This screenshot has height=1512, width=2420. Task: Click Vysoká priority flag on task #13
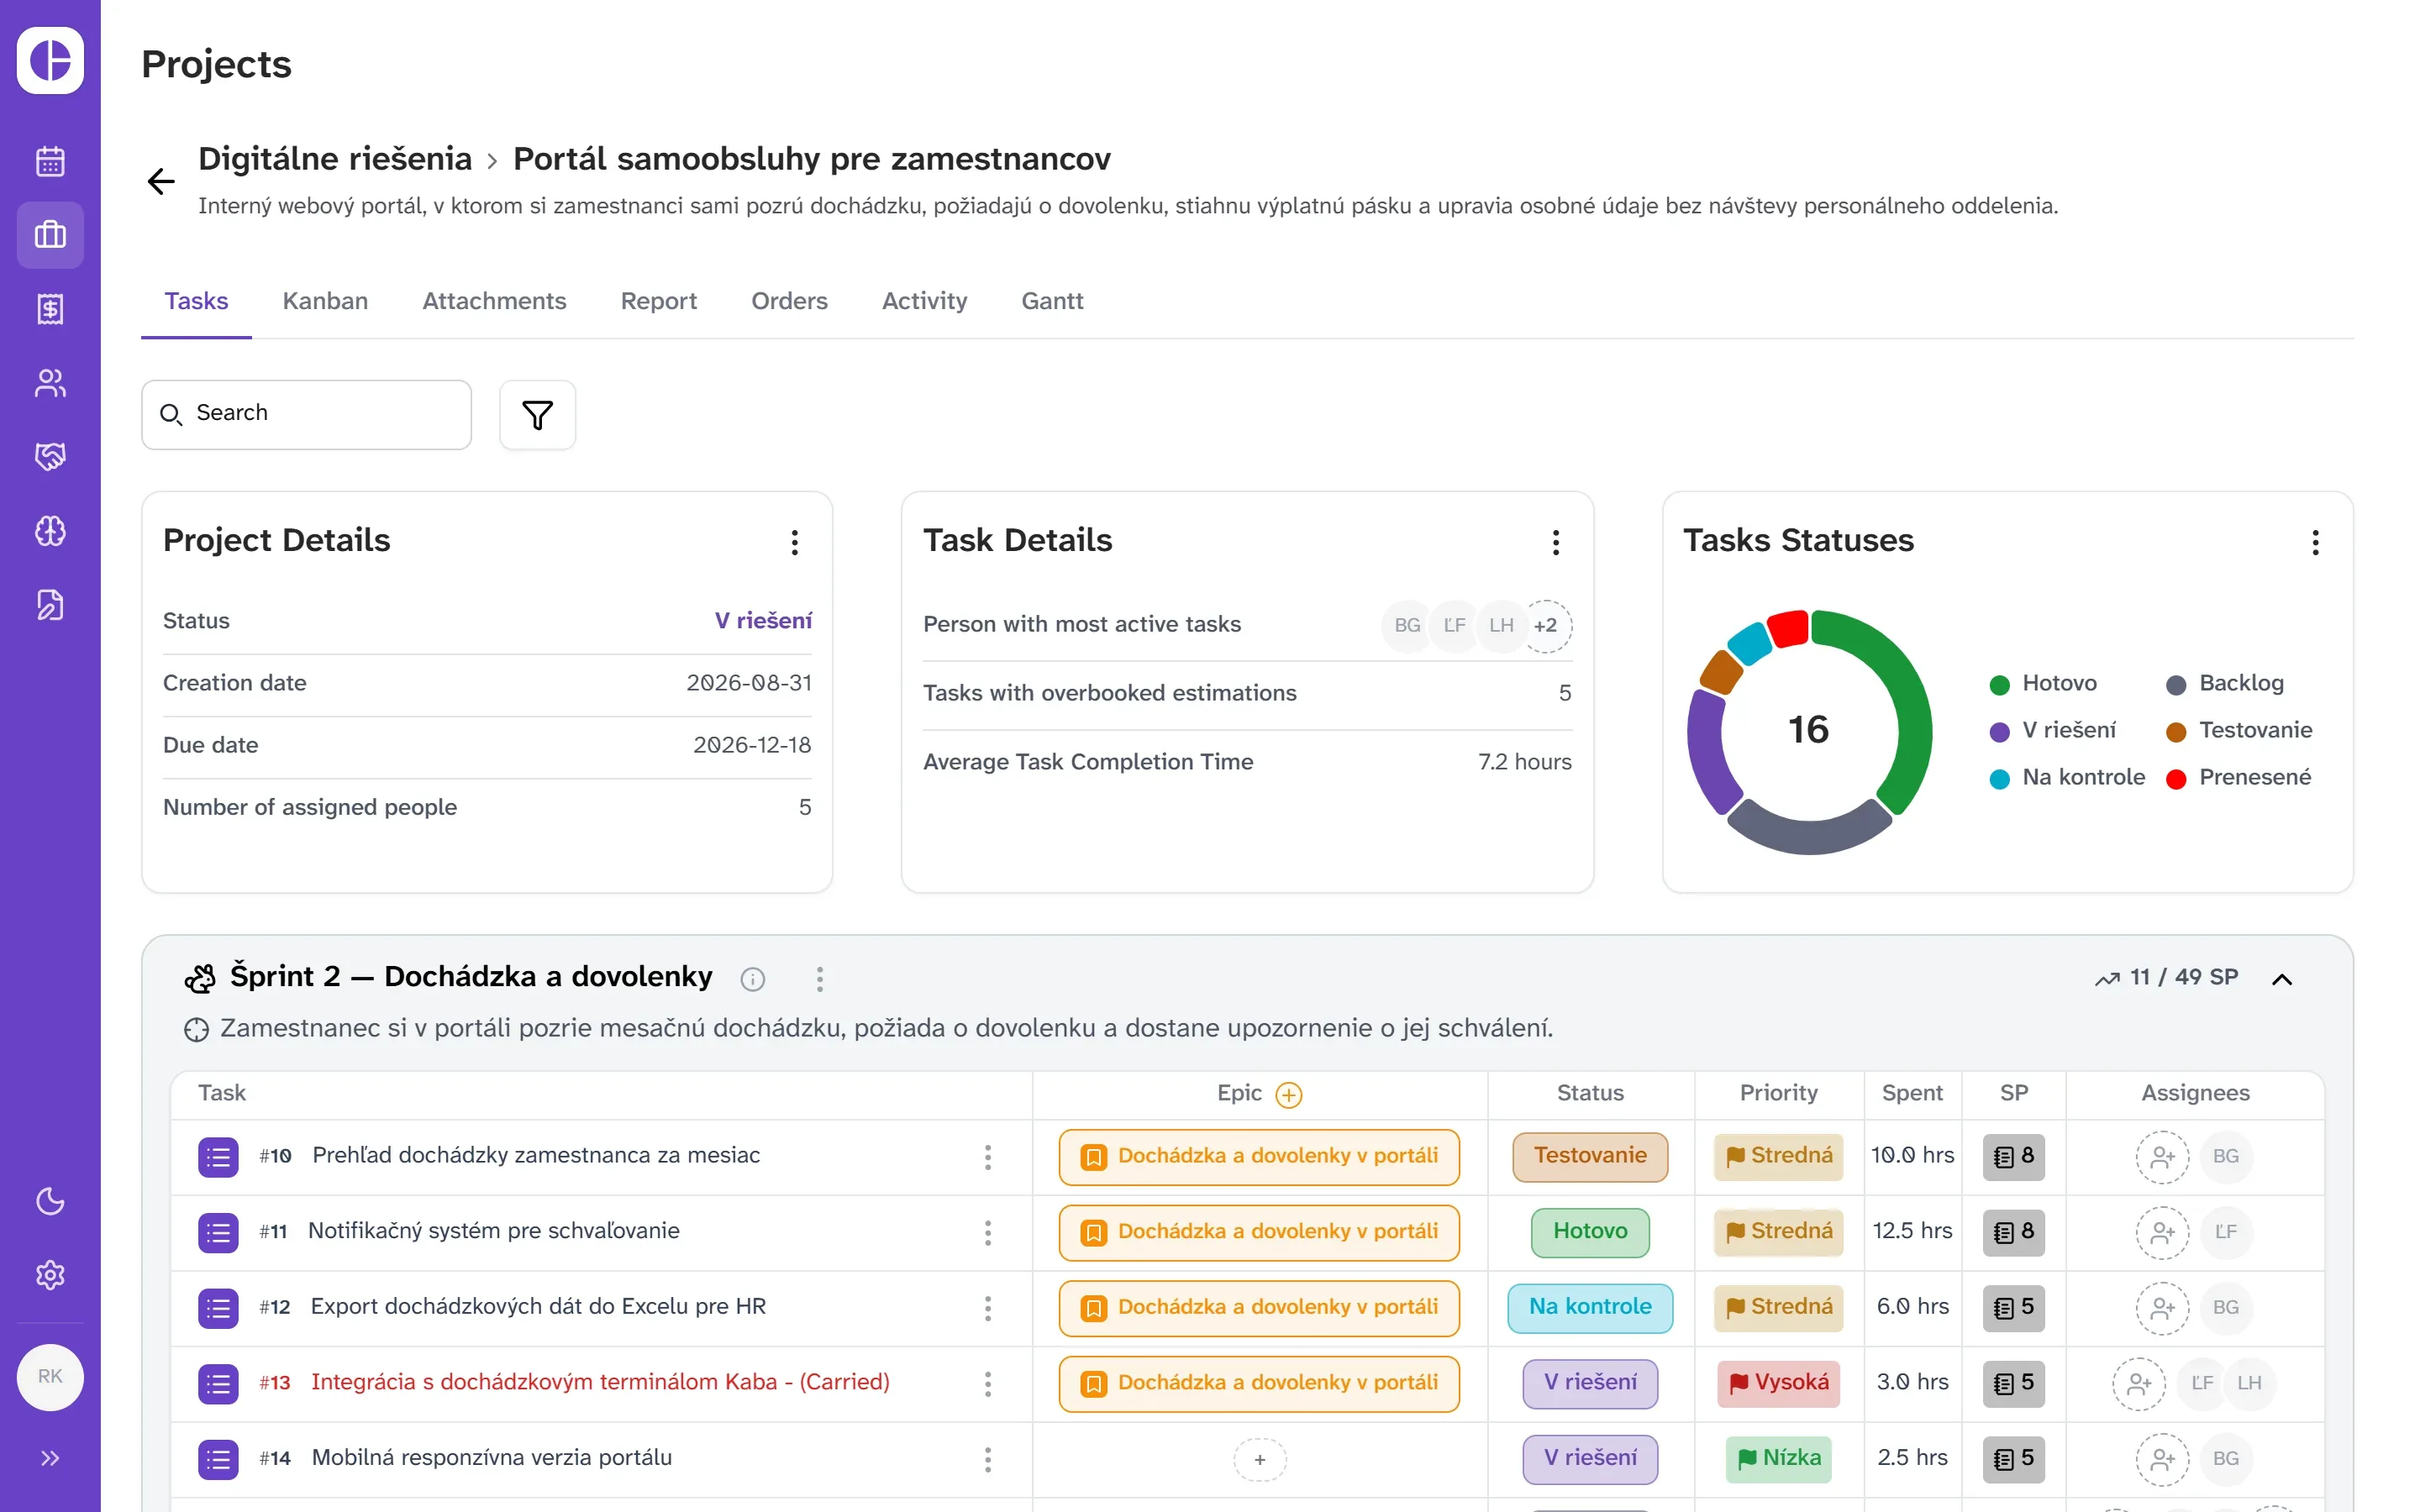[1779, 1383]
